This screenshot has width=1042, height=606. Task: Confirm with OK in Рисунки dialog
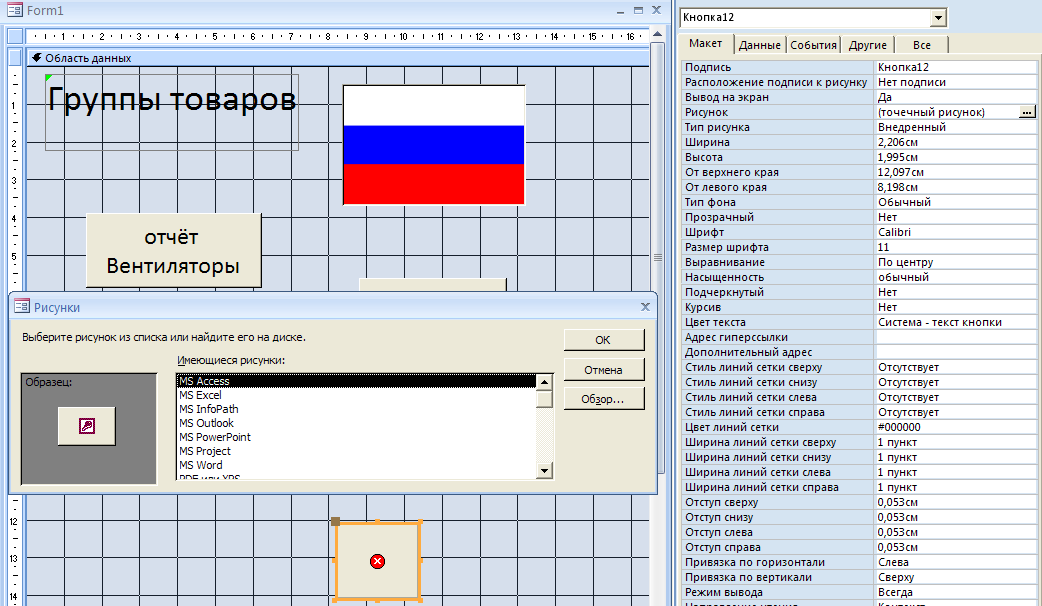click(x=603, y=340)
